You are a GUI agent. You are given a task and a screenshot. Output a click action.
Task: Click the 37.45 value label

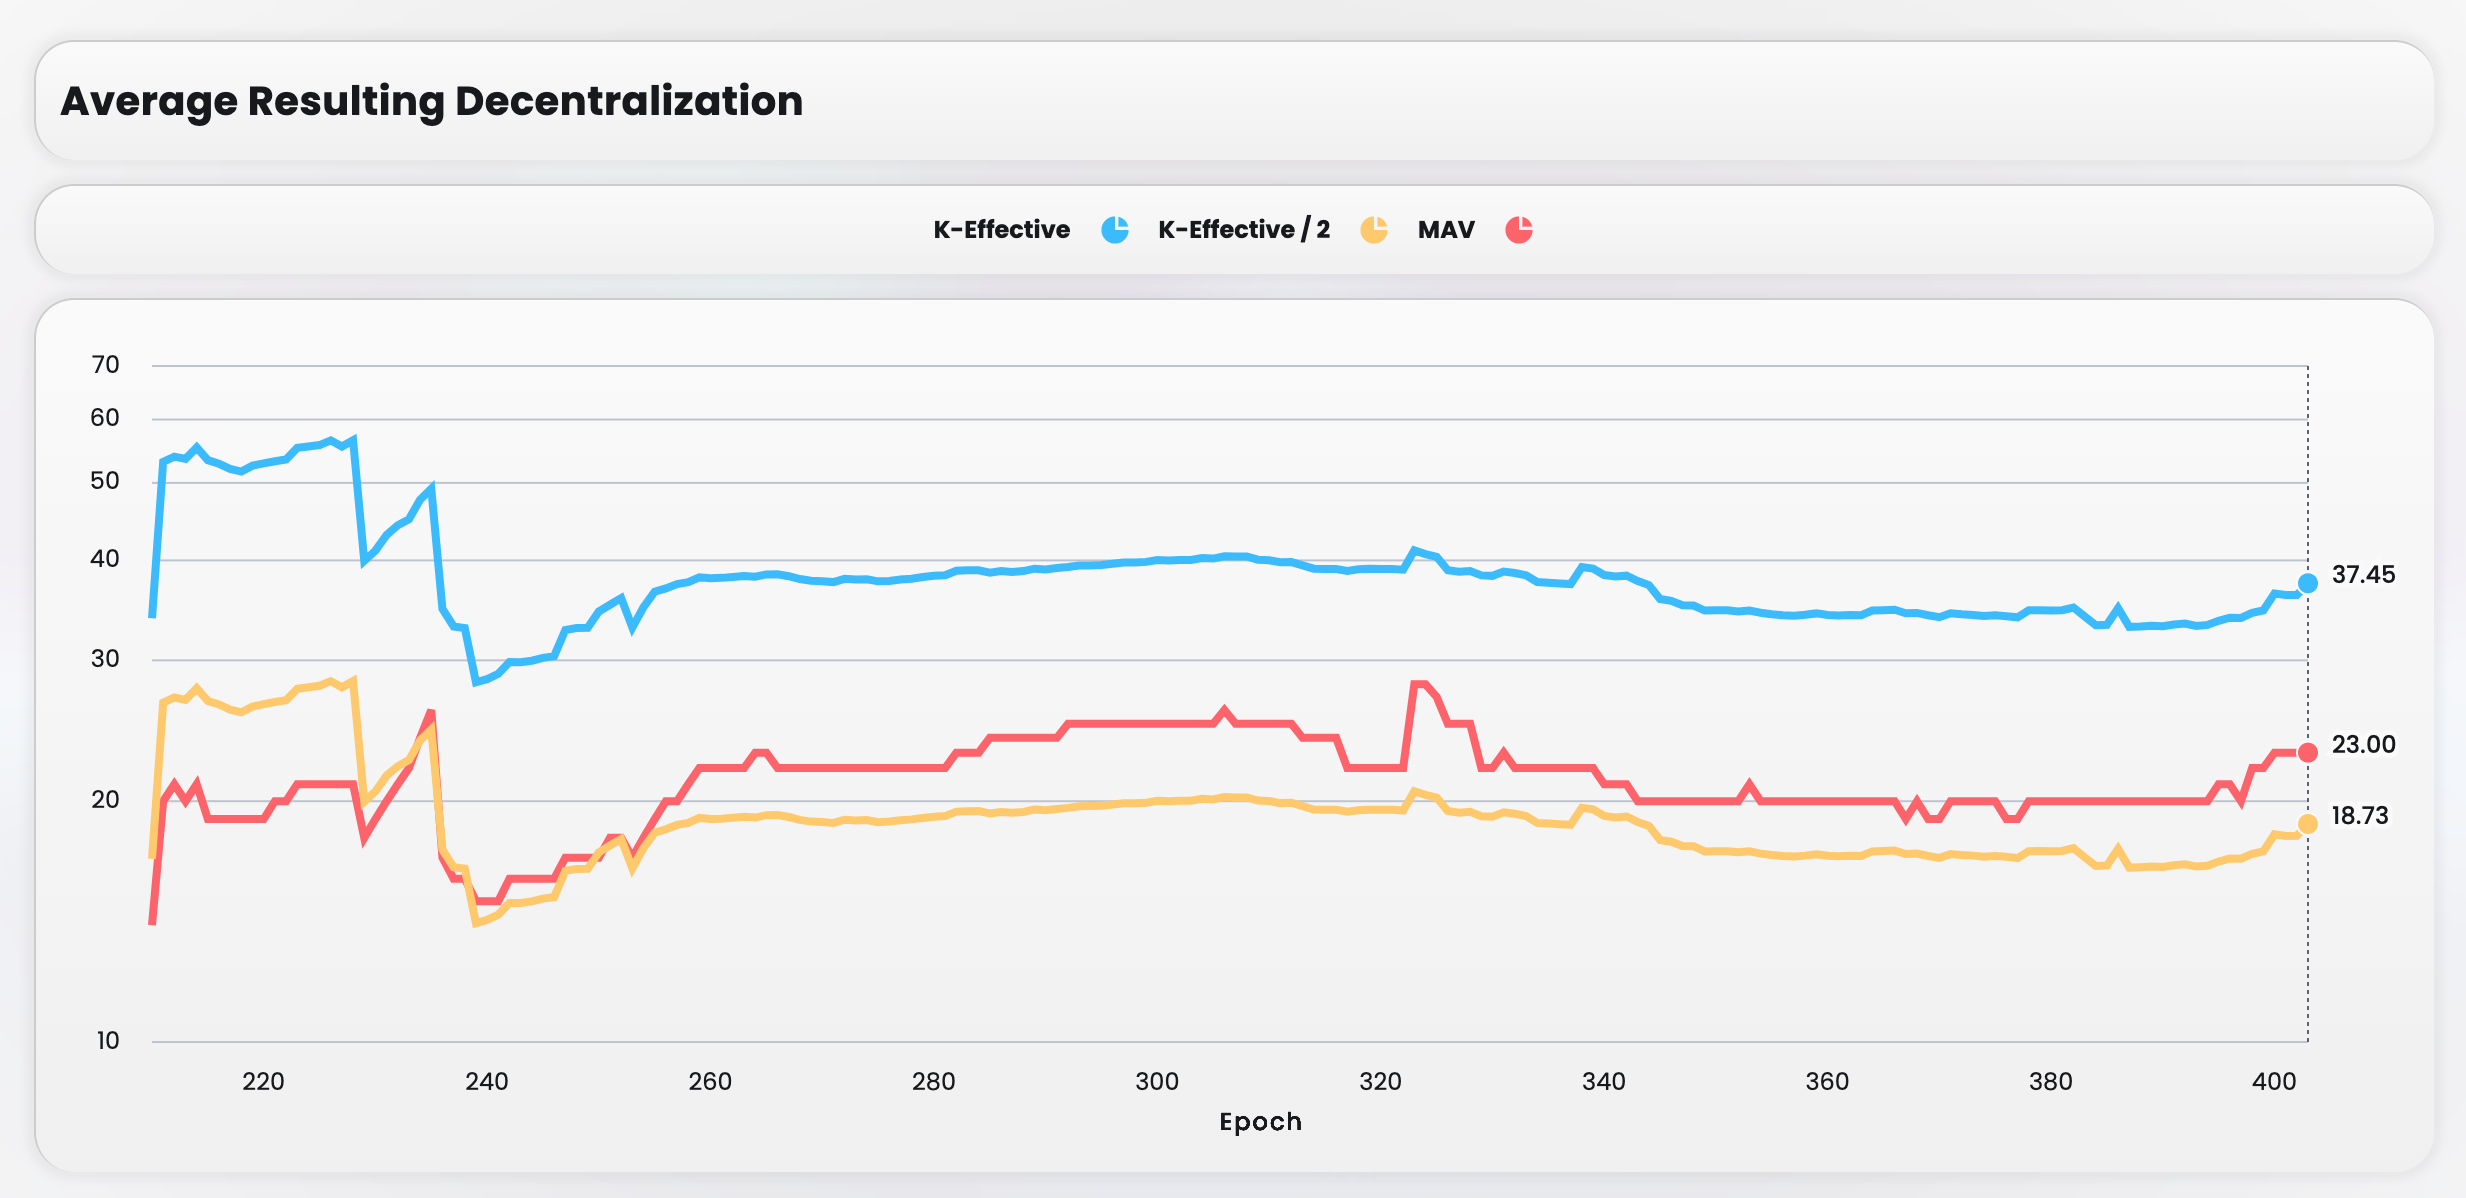pyautogui.click(x=2363, y=575)
